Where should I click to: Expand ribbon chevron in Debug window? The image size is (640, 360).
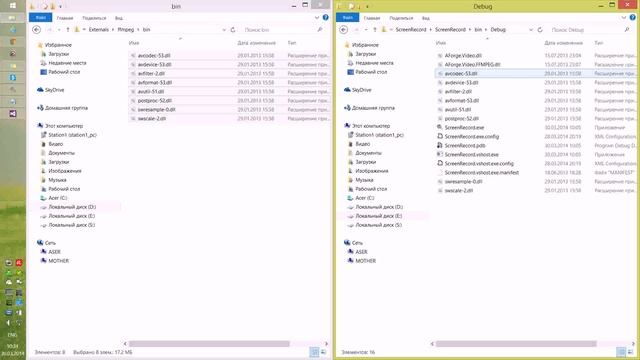click(x=624, y=18)
